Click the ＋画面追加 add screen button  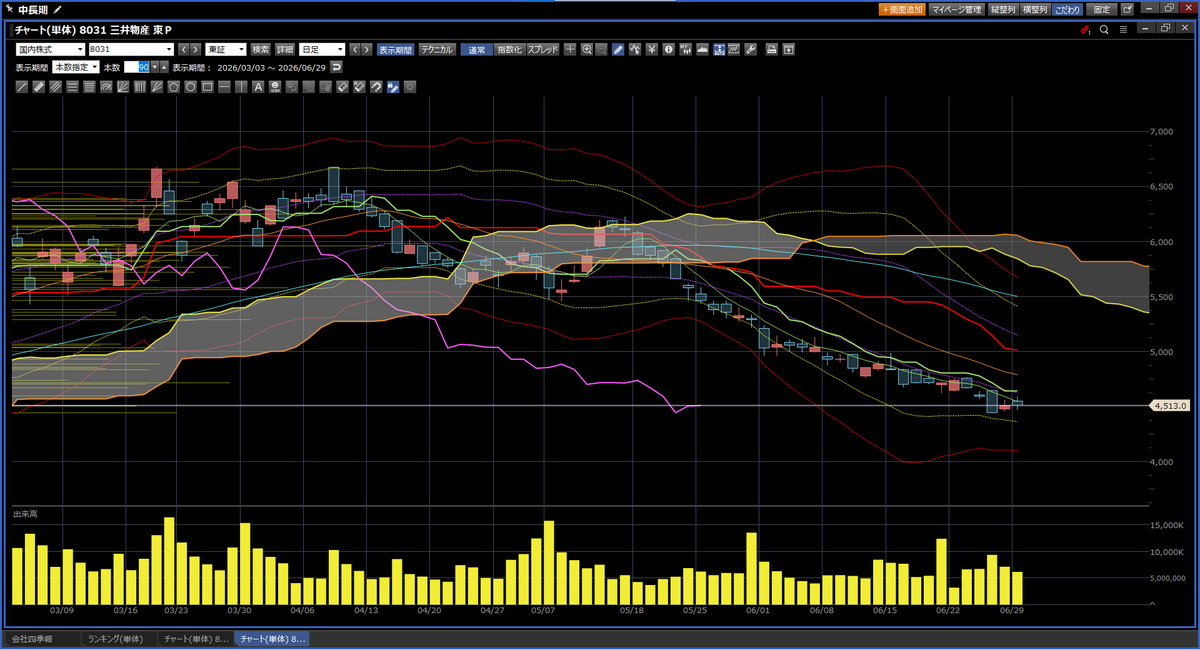click(901, 9)
